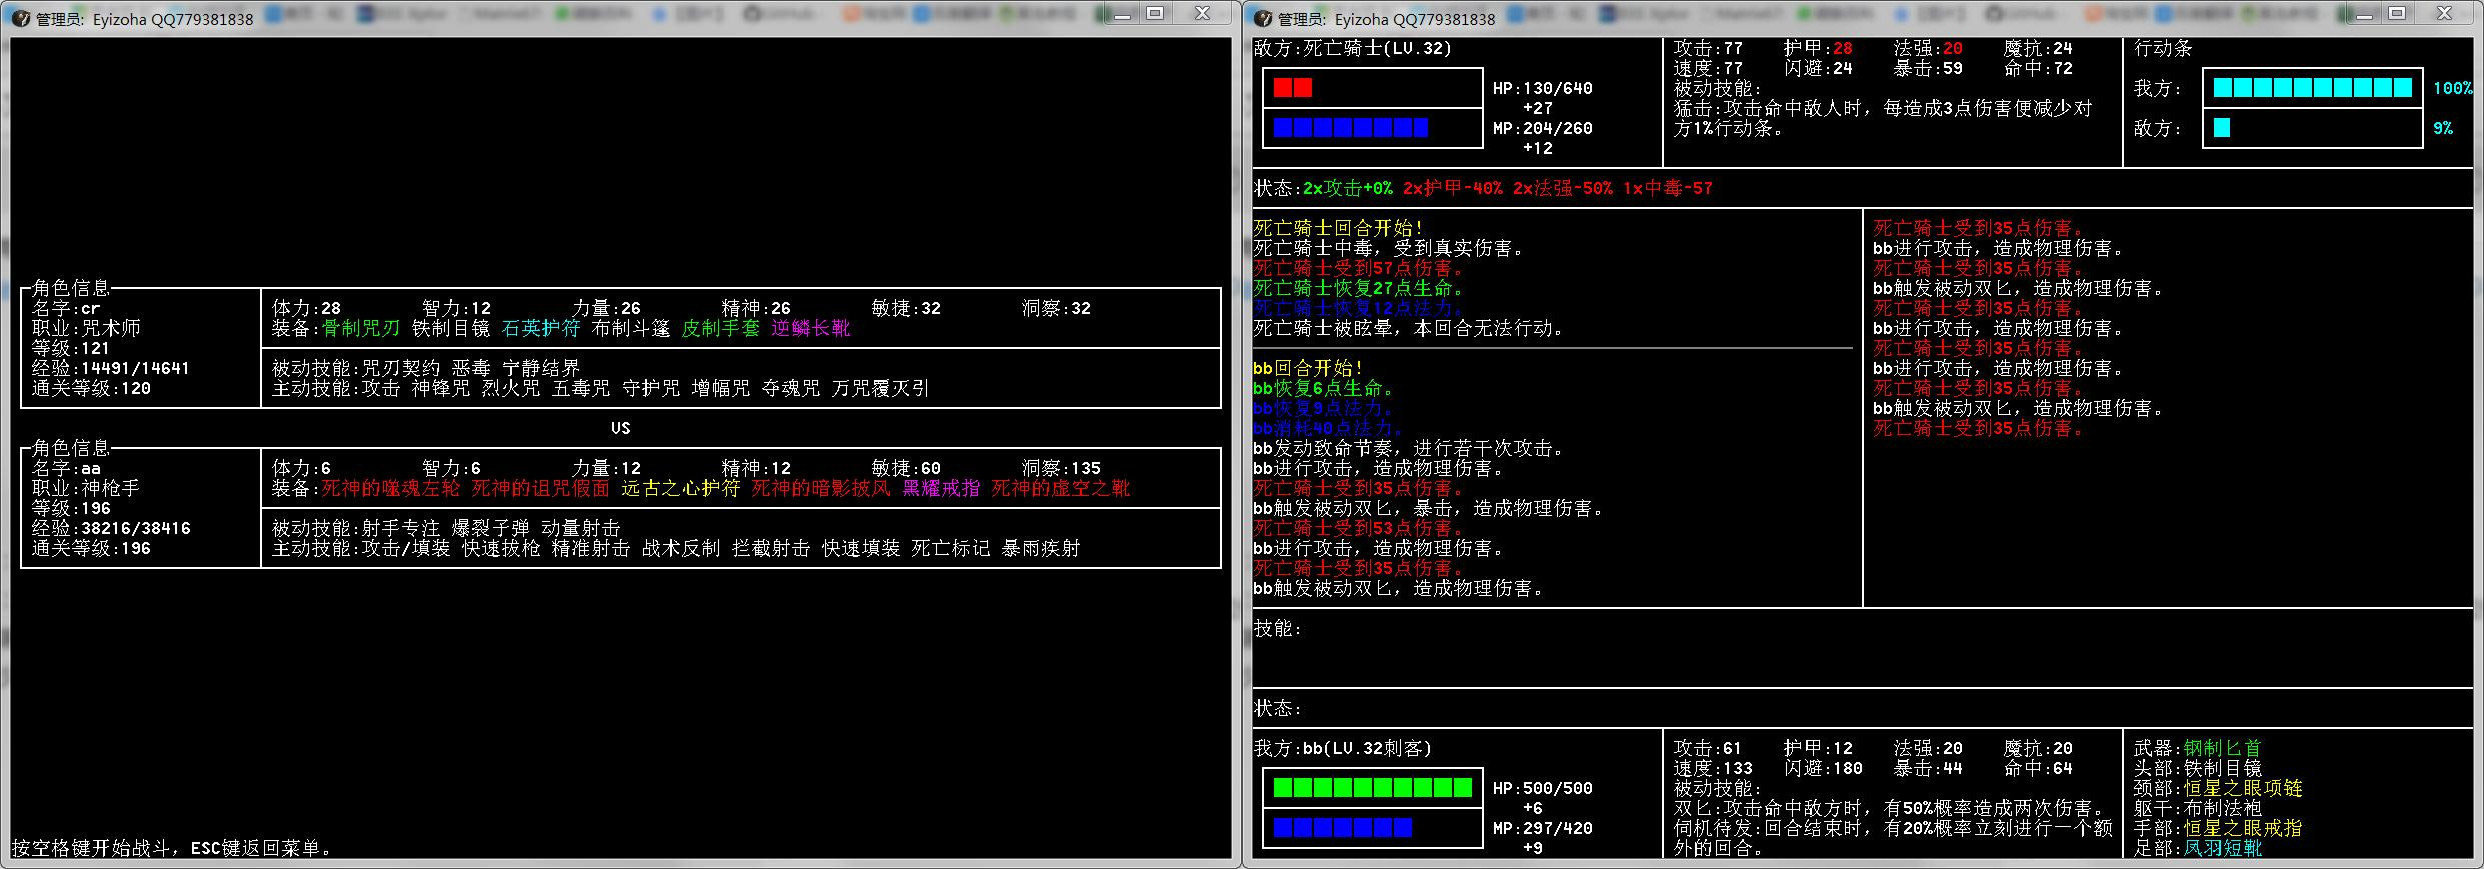This screenshot has width=2484, height=869.
Task: Select 死神的虚空之靴 equipment
Action: coord(1061,488)
